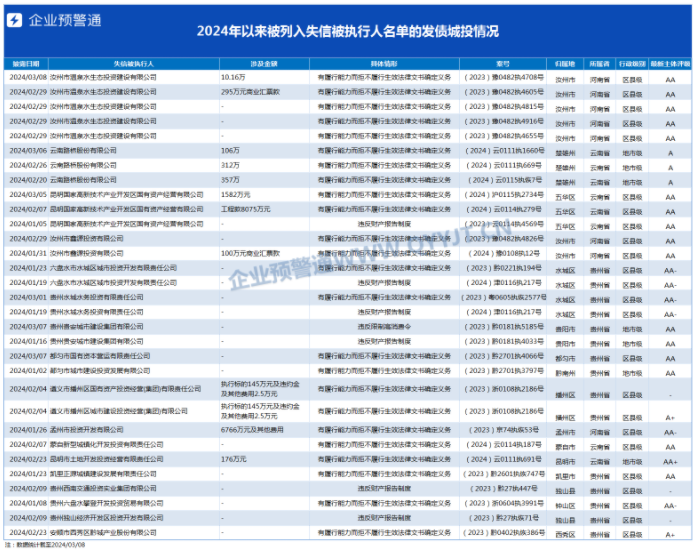The width and height of the screenshot is (698, 552).
Task: Select the 1582万元 amount cell
Action: [x=235, y=195]
